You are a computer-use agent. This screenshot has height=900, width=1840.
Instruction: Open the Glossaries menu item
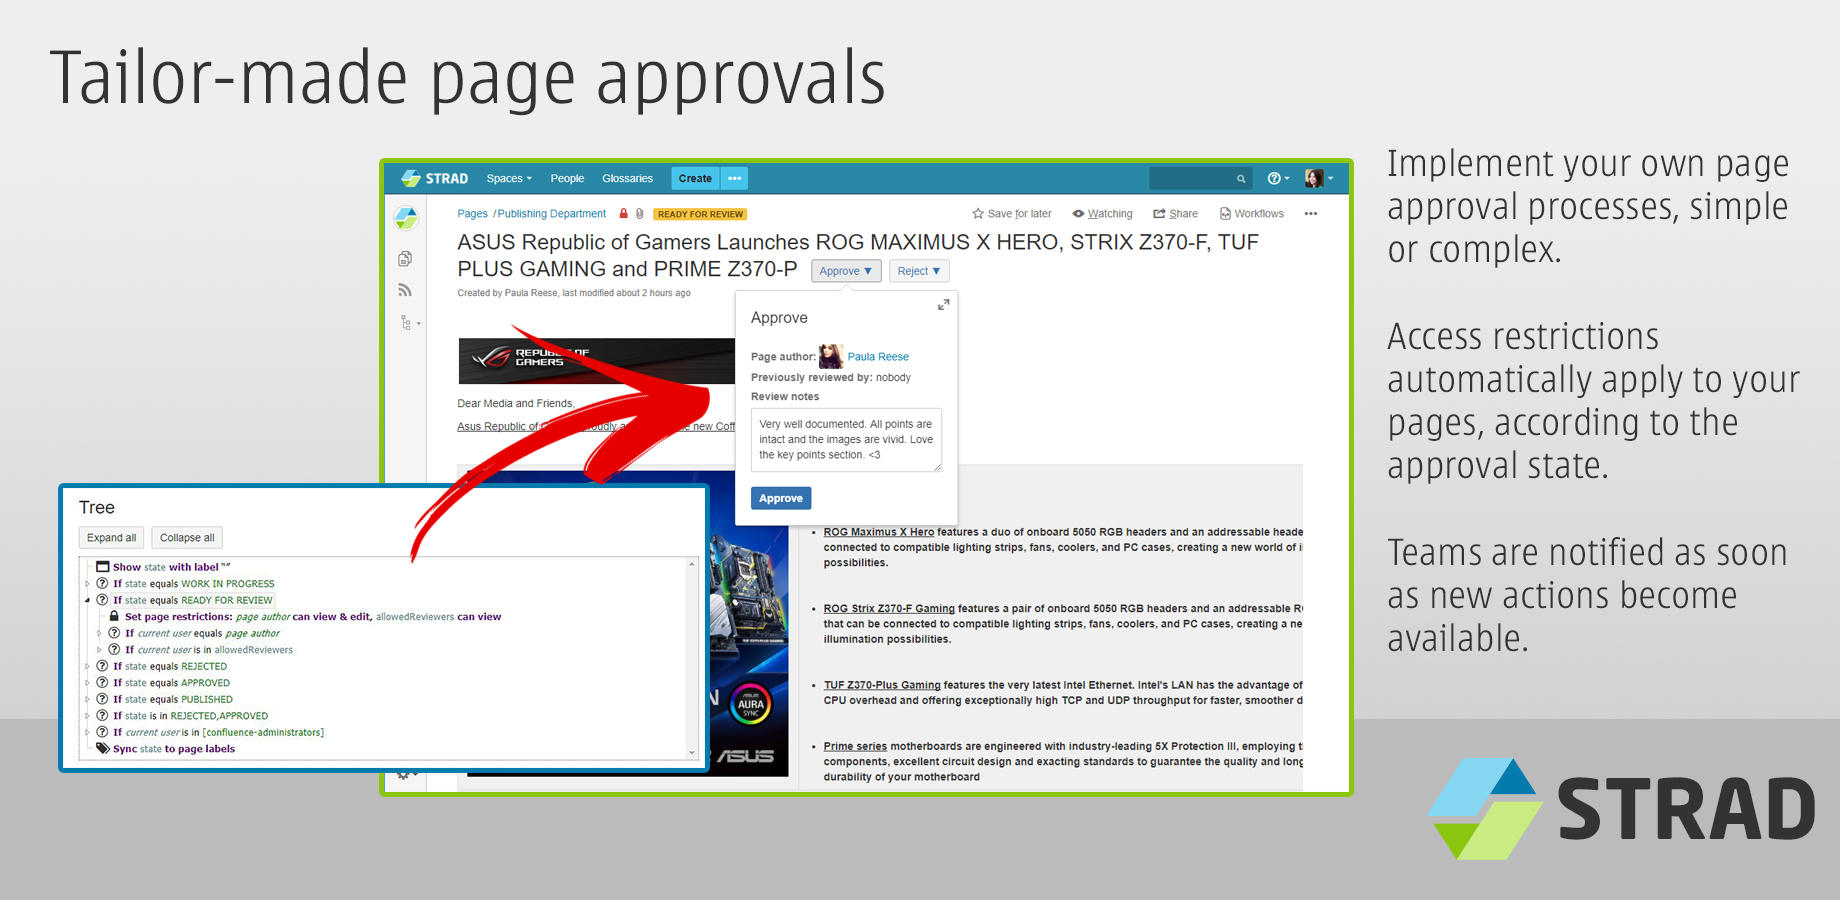627,178
